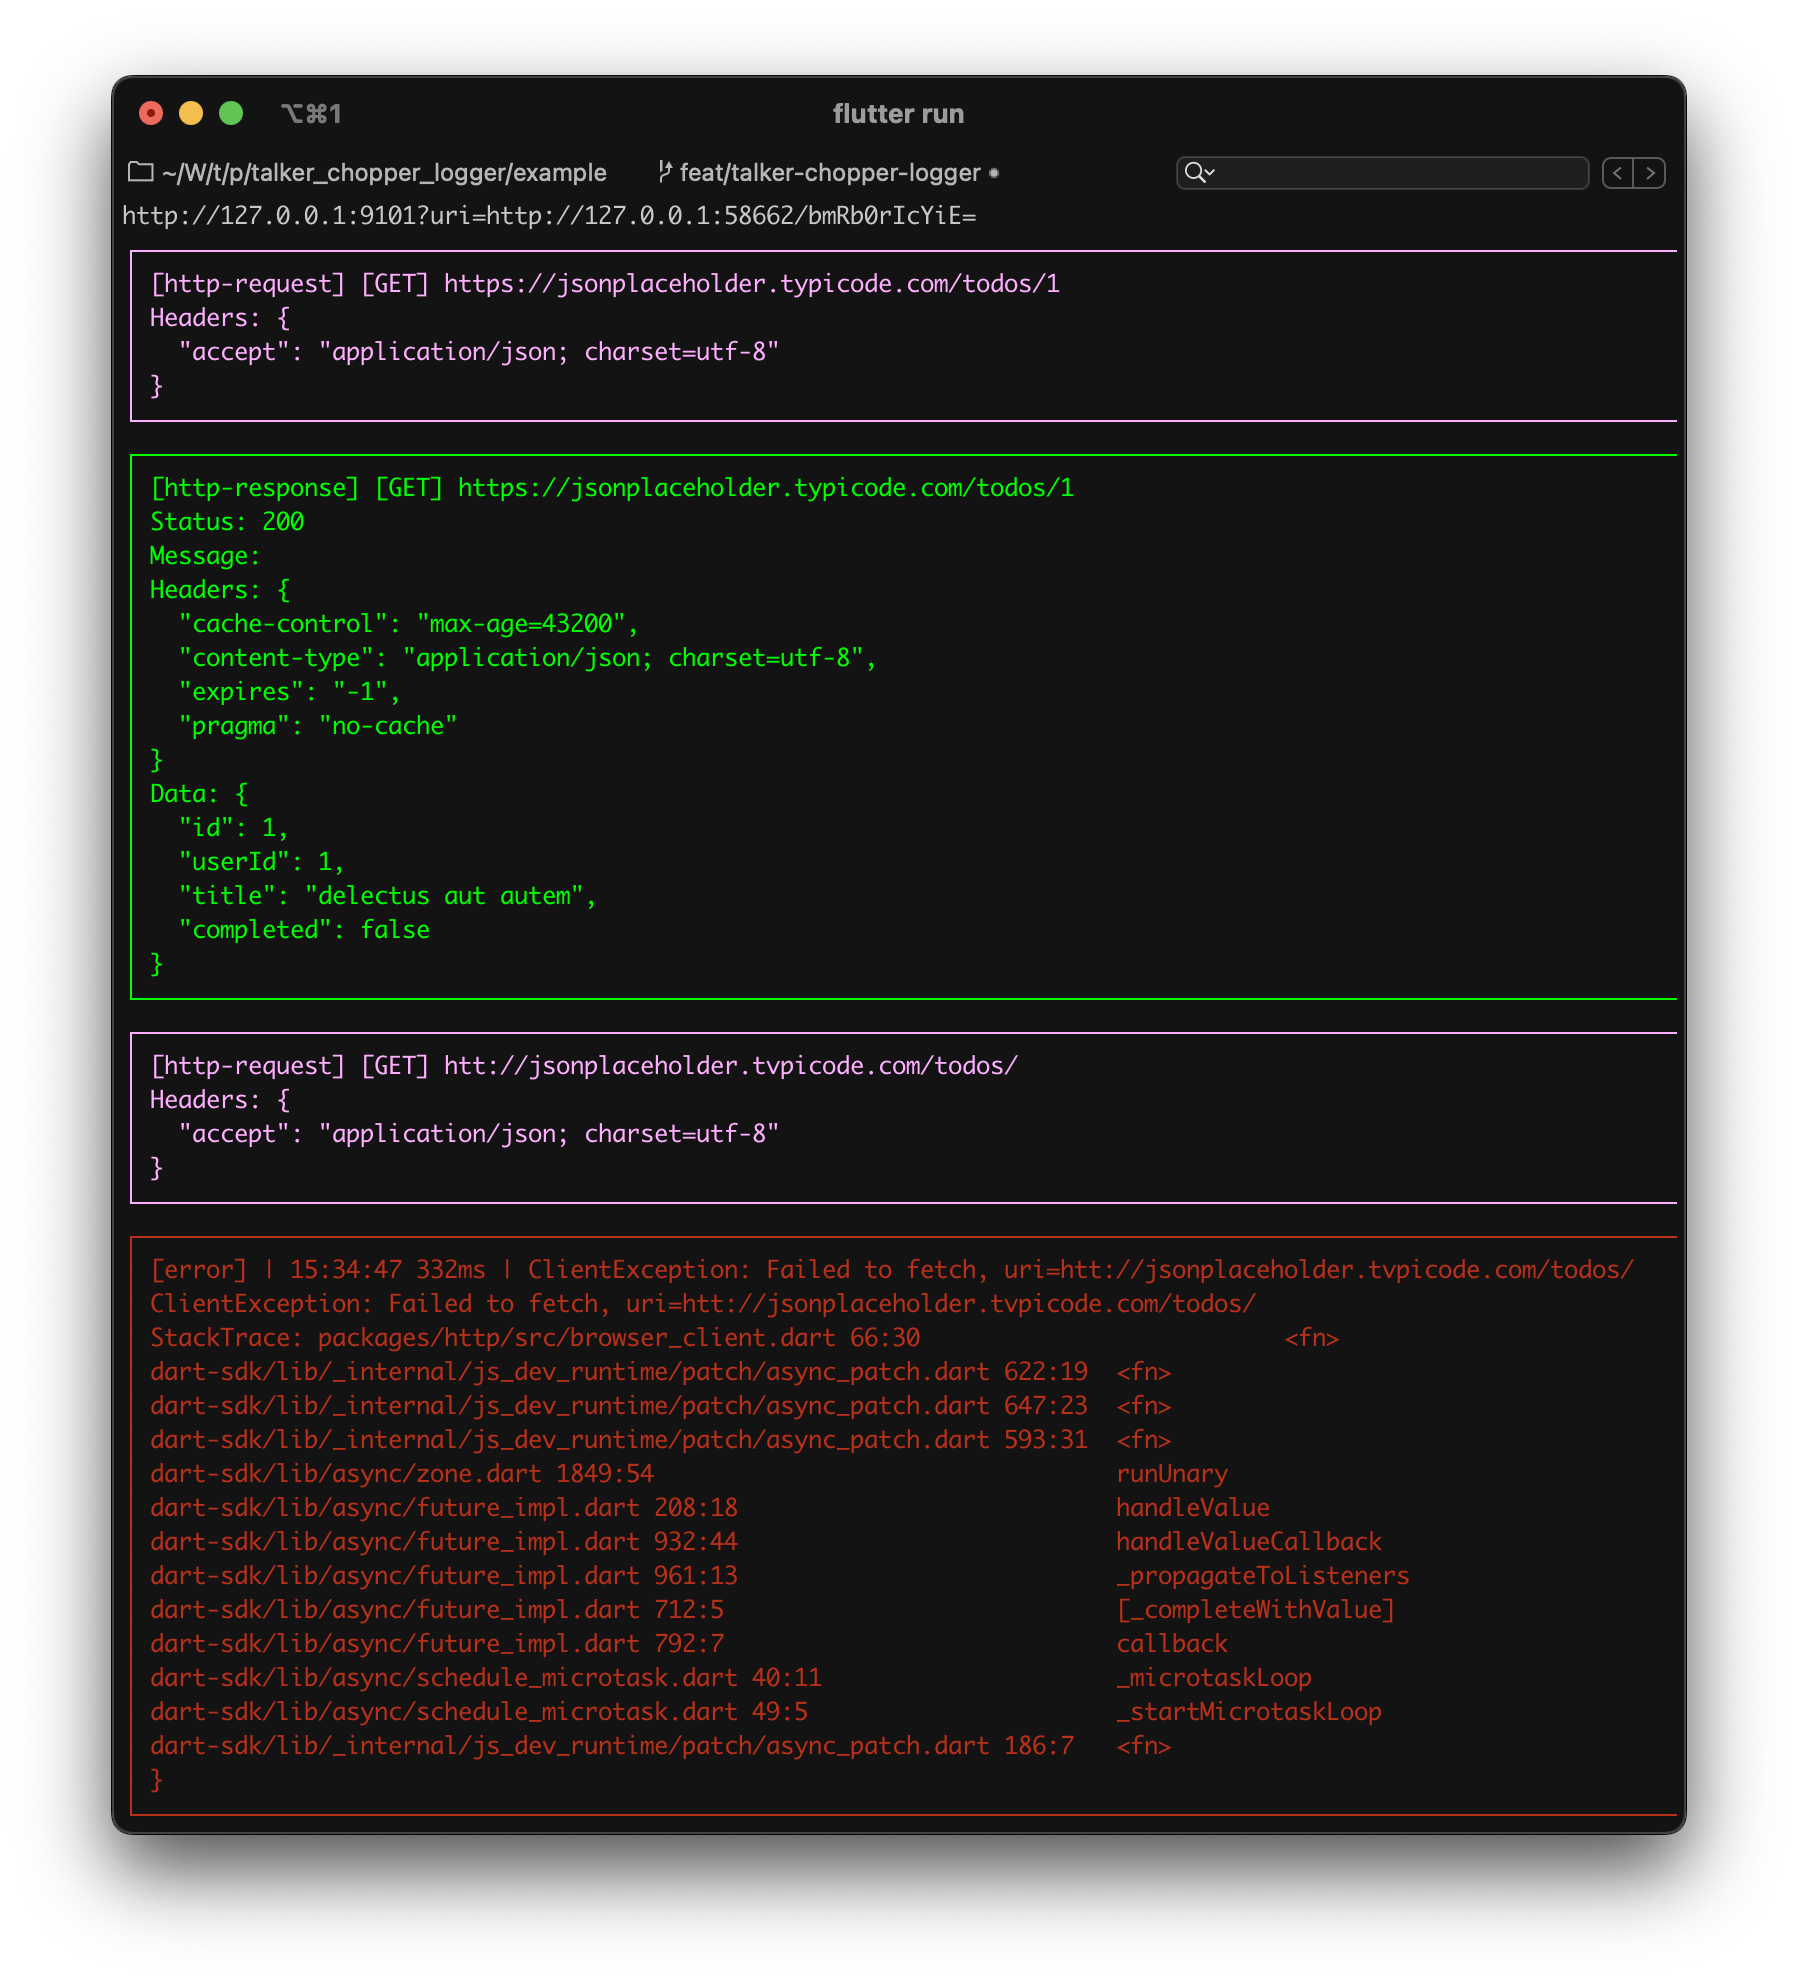Click schedule_microtask.dart 49:5 stack line
Image resolution: width=1798 pixels, height=1982 pixels.
pyautogui.click(x=479, y=1712)
